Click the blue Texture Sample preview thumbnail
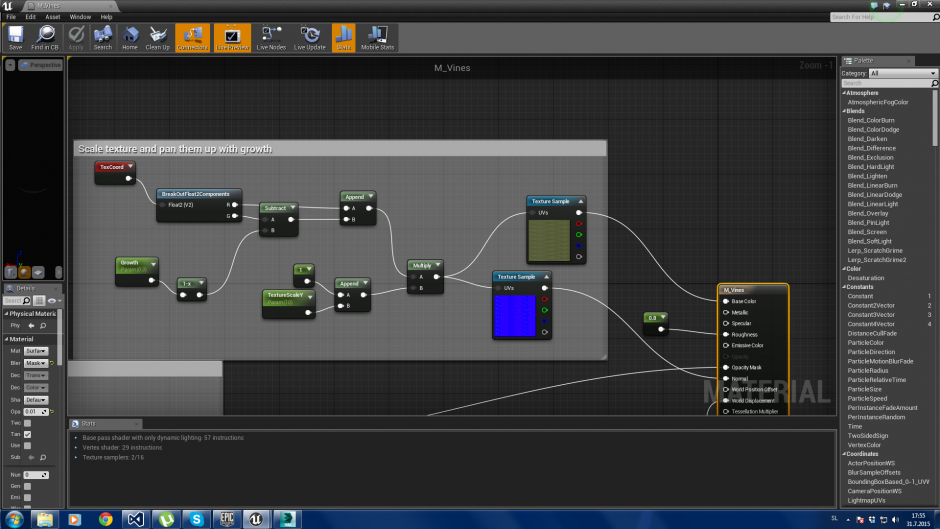The height and width of the screenshot is (529, 940). [x=514, y=316]
